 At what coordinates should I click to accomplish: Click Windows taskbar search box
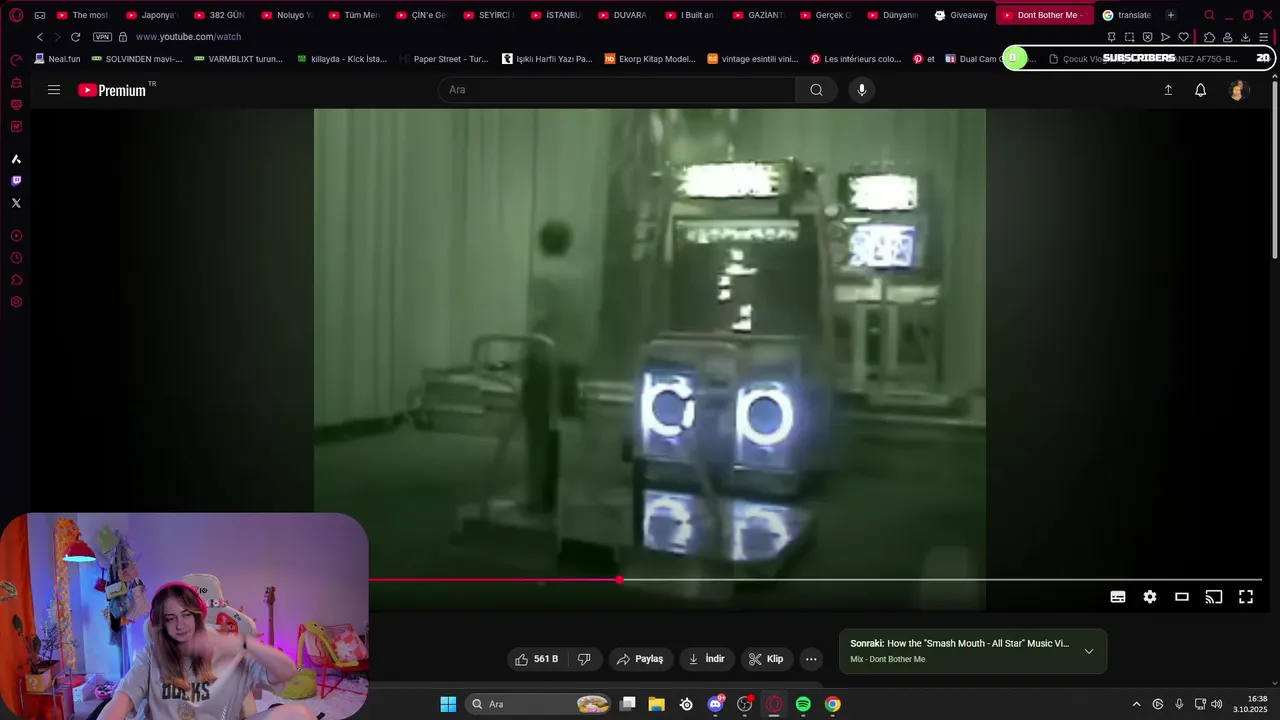(x=540, y=704)
